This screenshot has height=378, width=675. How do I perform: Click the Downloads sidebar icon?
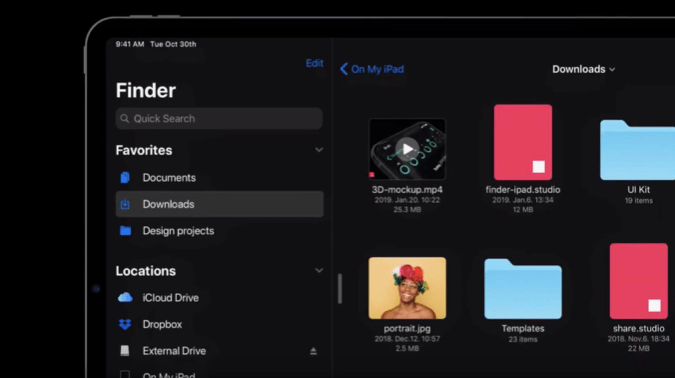[x=125, y=204]
